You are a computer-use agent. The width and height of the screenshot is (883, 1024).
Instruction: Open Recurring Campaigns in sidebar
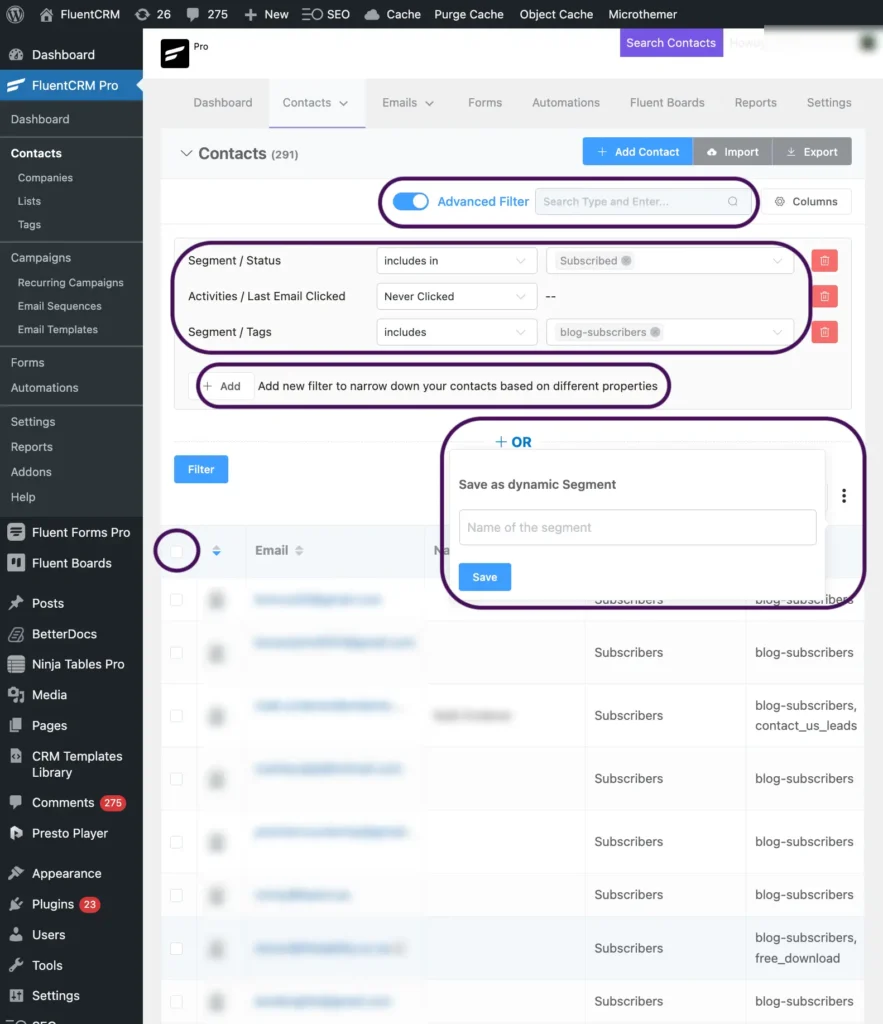[71, 282]
